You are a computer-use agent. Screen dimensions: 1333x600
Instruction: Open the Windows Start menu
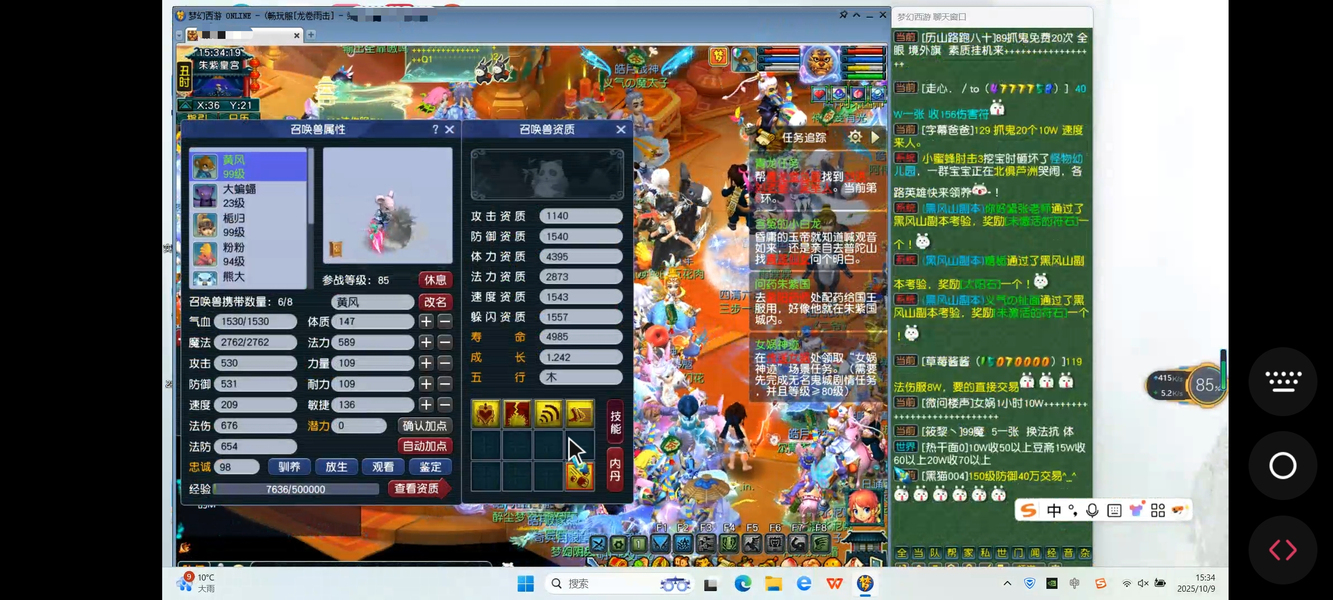tap(525, 584)
